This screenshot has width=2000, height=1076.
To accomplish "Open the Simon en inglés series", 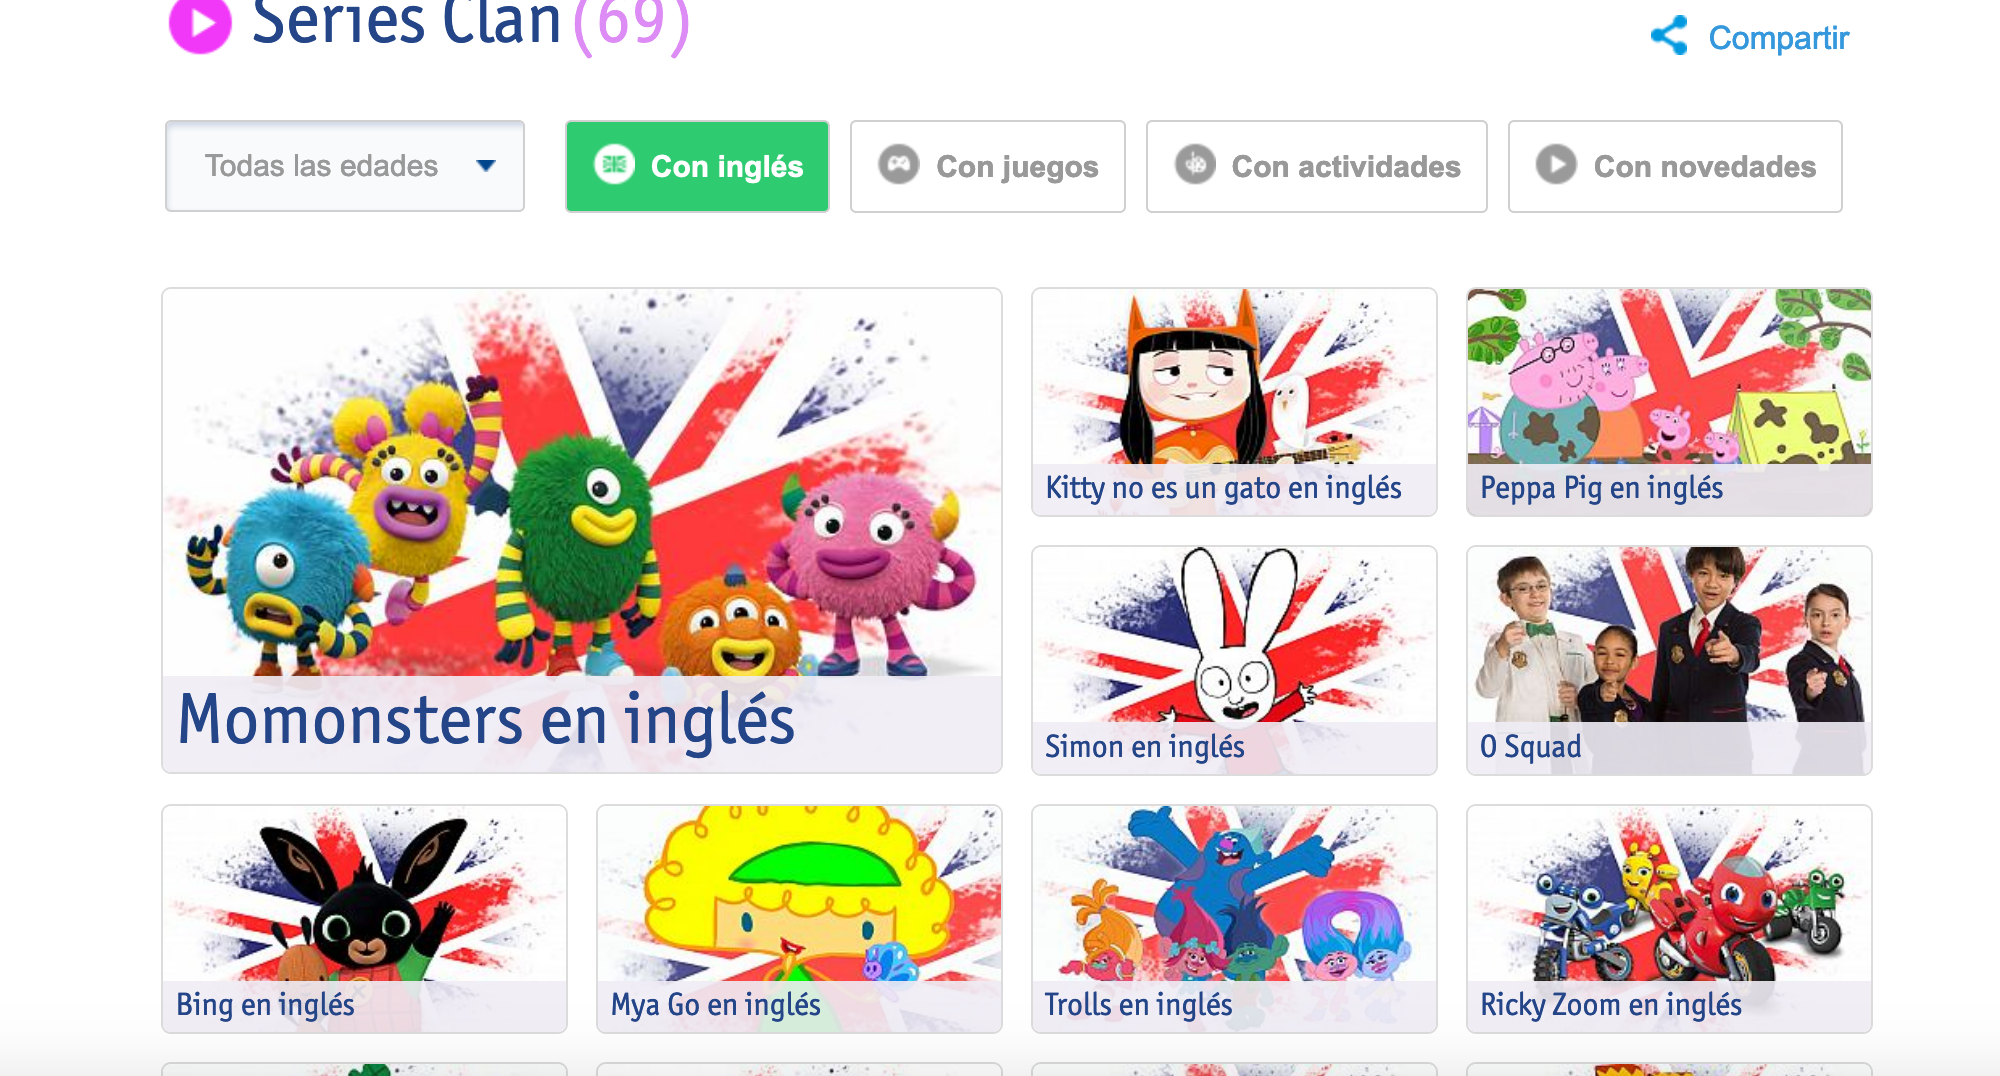I will pyautogui.click(x=1234, y=660).
